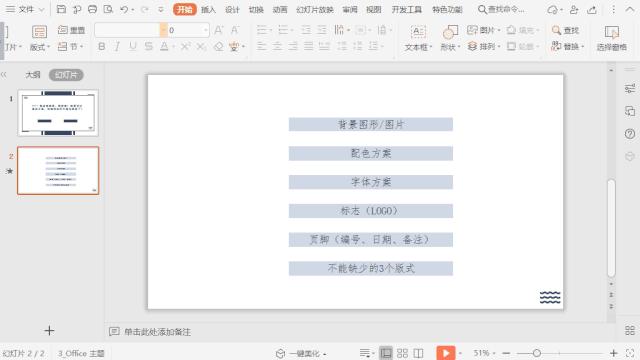
Task: Open the font size dropdown
Action: coord(205,30)
